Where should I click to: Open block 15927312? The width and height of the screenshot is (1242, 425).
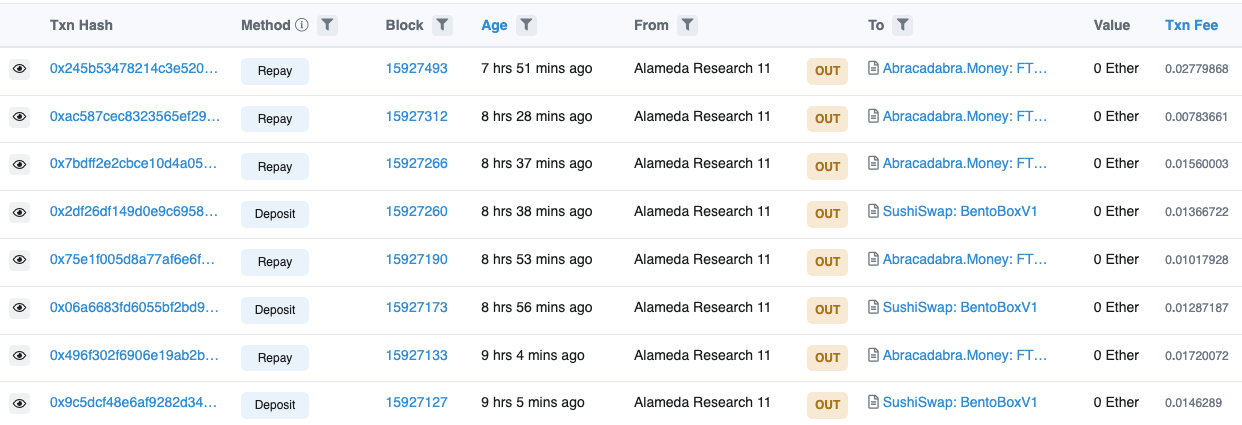point(417,117)
